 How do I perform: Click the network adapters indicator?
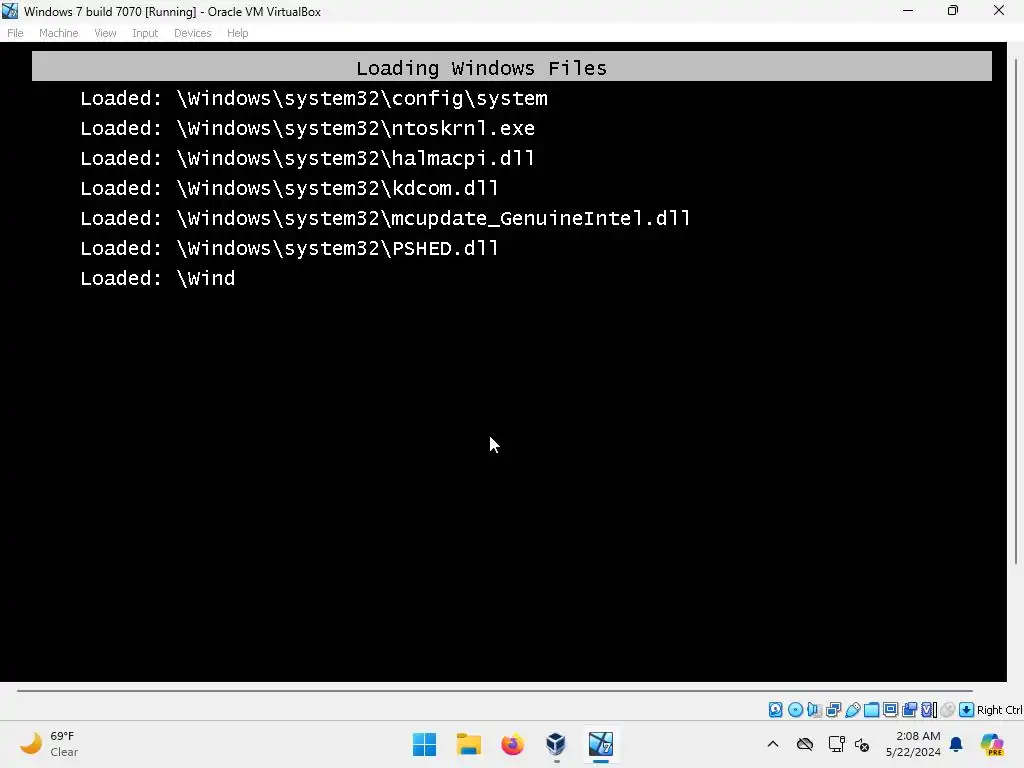pos(833,710)
